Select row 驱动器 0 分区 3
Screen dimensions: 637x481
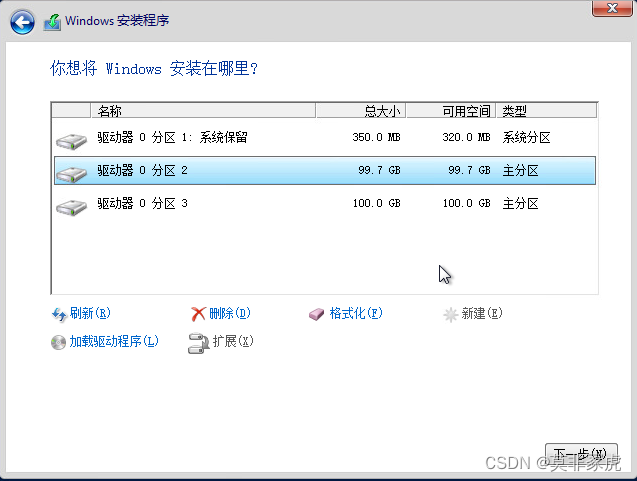[325, 203]
